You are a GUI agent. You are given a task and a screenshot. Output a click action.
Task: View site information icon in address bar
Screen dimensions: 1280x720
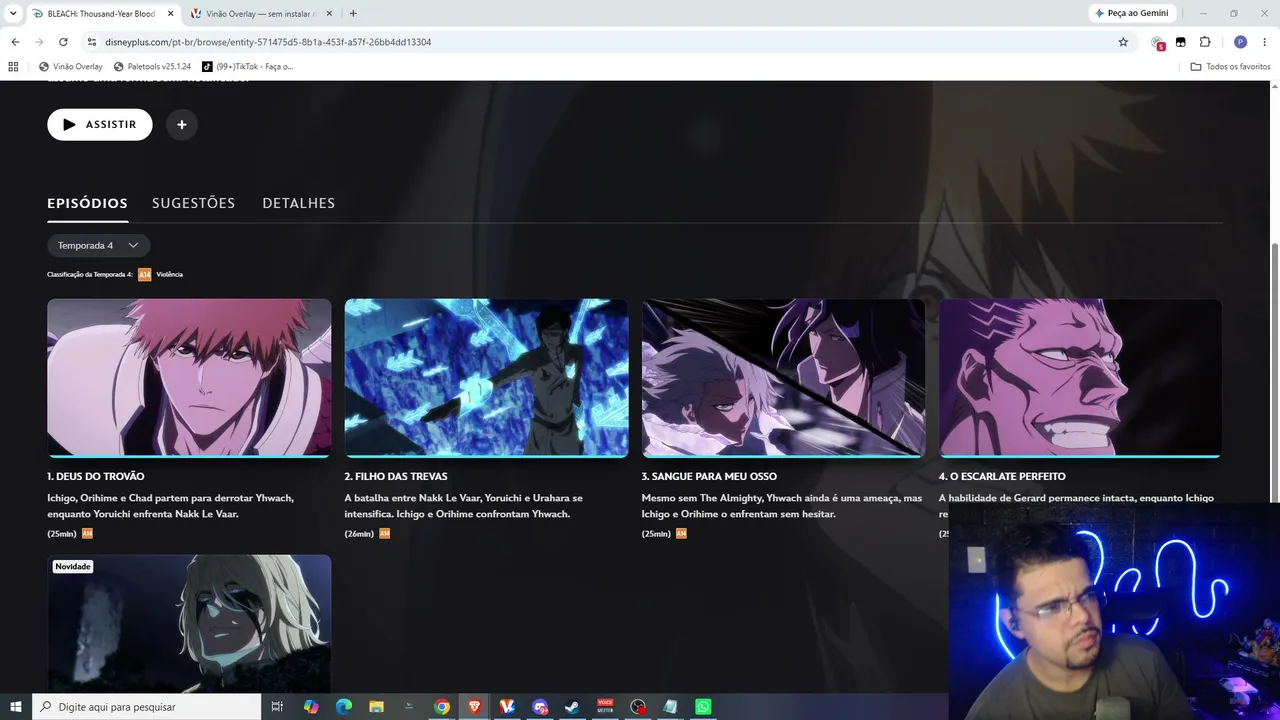[92, 42]
